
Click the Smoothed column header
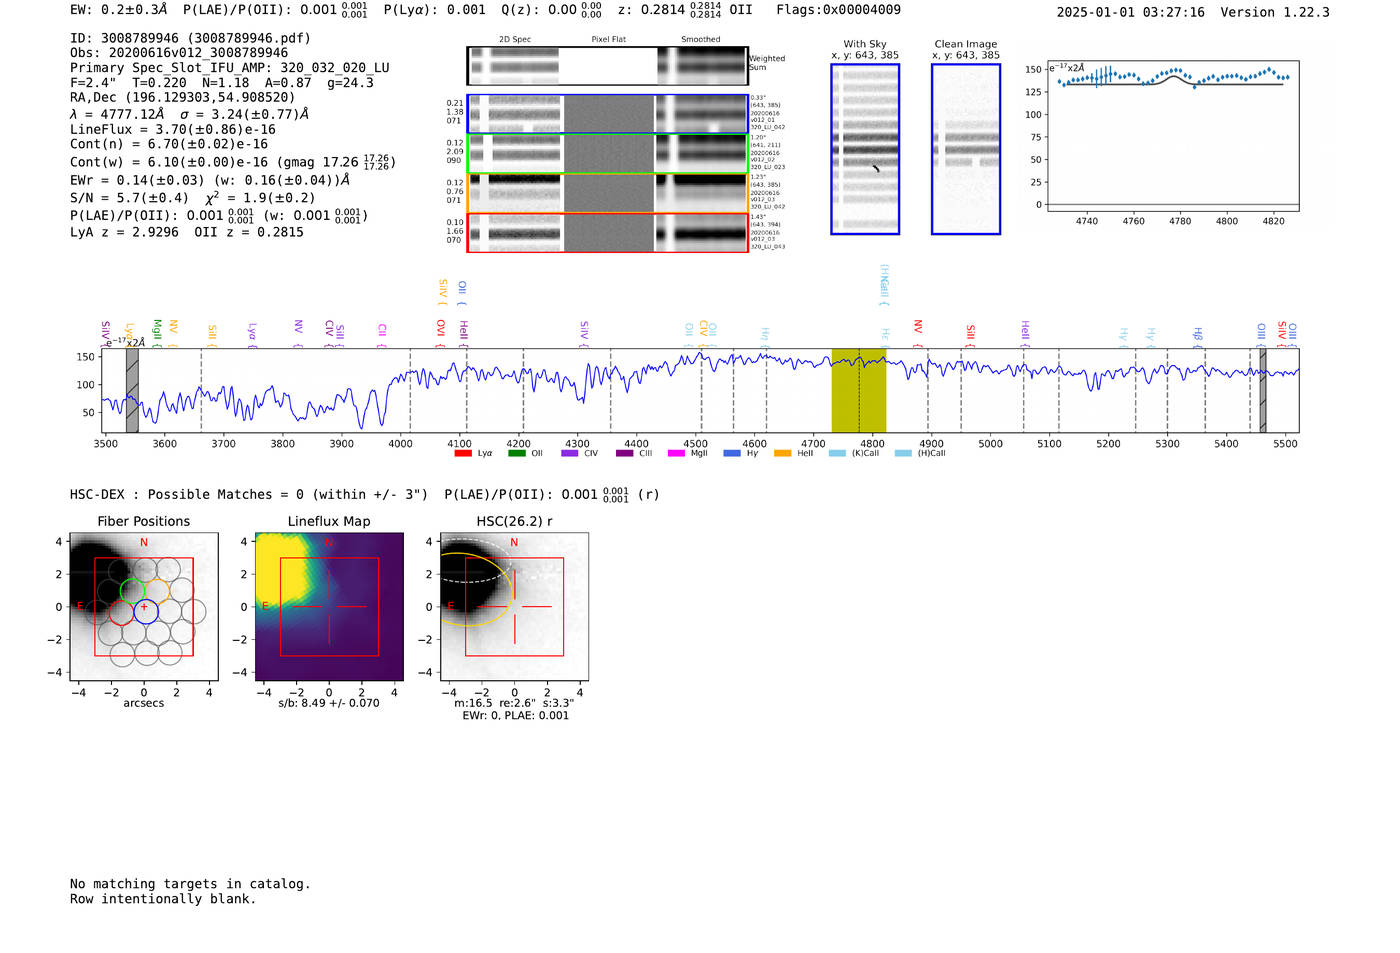tap(701, 40)
